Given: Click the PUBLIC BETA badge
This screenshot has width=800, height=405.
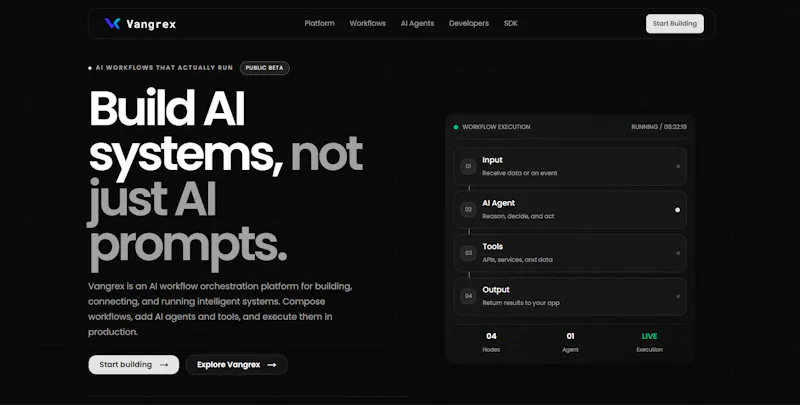Looking at the screenshot, I should (x=264, y=68).
